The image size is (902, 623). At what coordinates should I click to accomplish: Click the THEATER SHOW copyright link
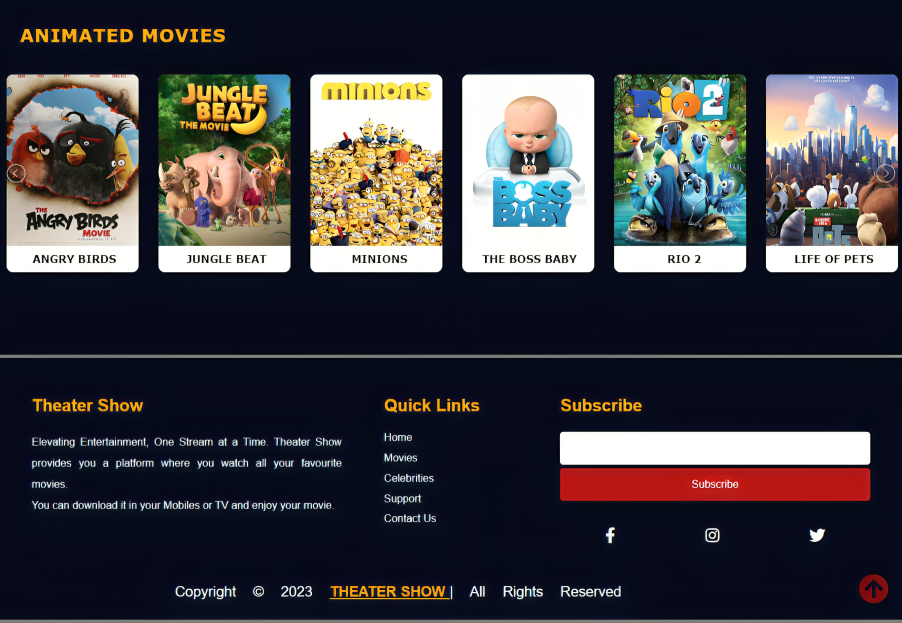(x=388, y=592)
